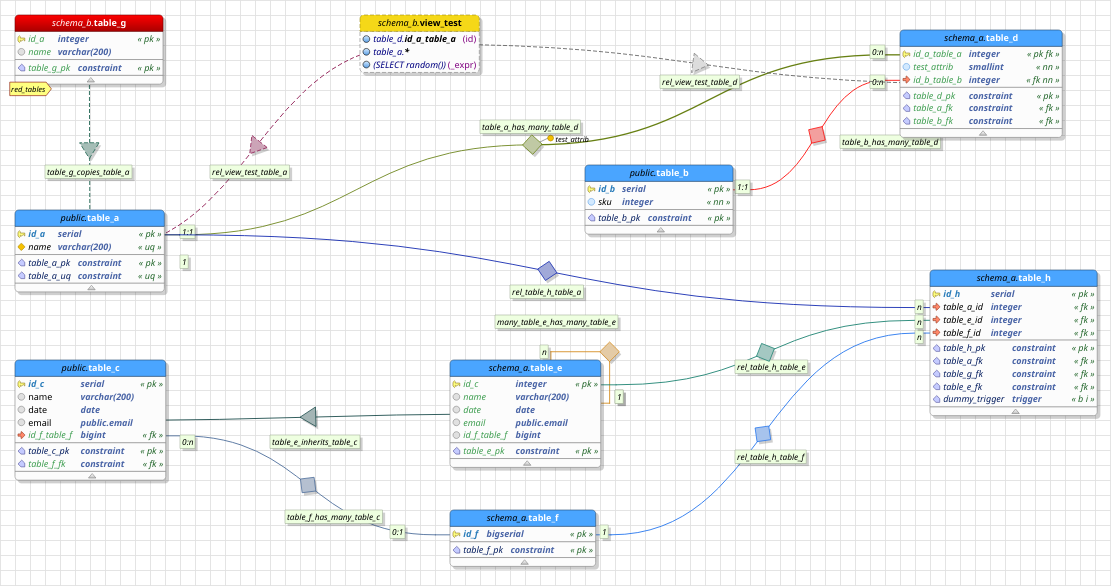Click the arrow icon on the rel_view_test_table_d line

[699, 63]
